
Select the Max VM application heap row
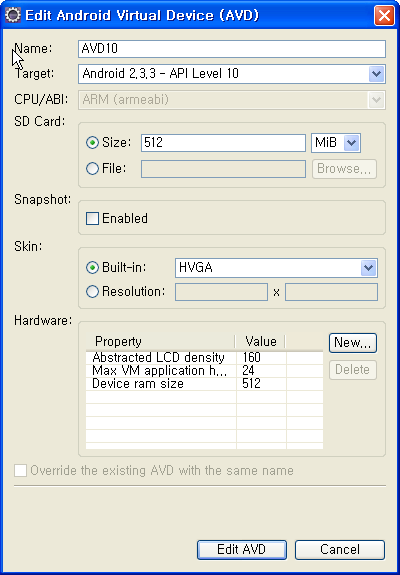point(204,371)
